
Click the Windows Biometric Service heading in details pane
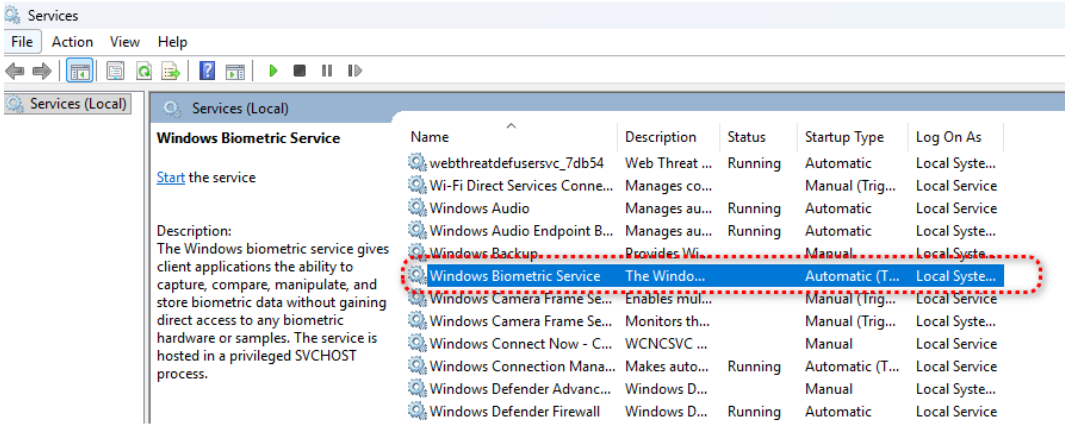coord(248,138)
